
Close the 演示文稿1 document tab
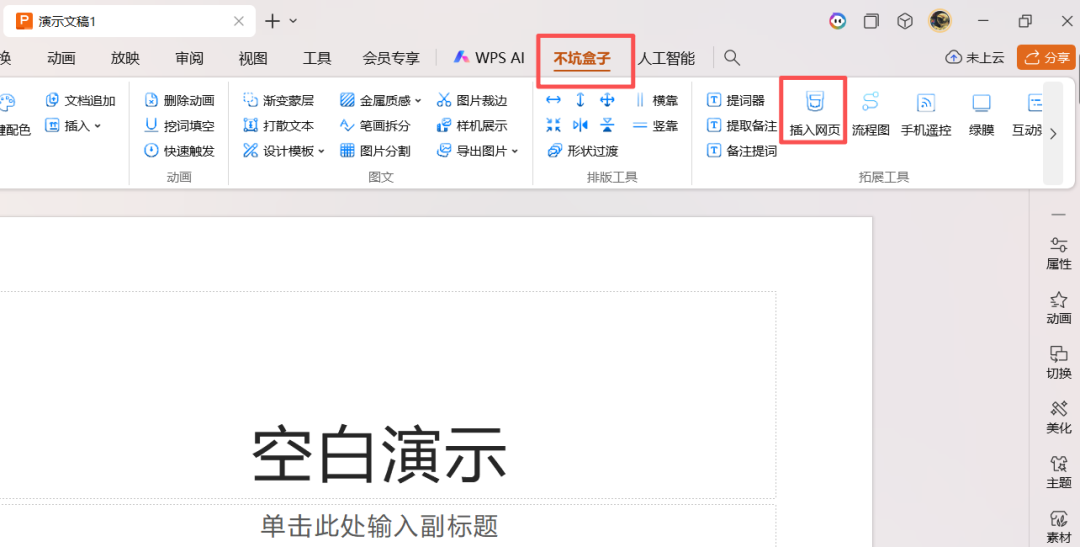[238, 21]
